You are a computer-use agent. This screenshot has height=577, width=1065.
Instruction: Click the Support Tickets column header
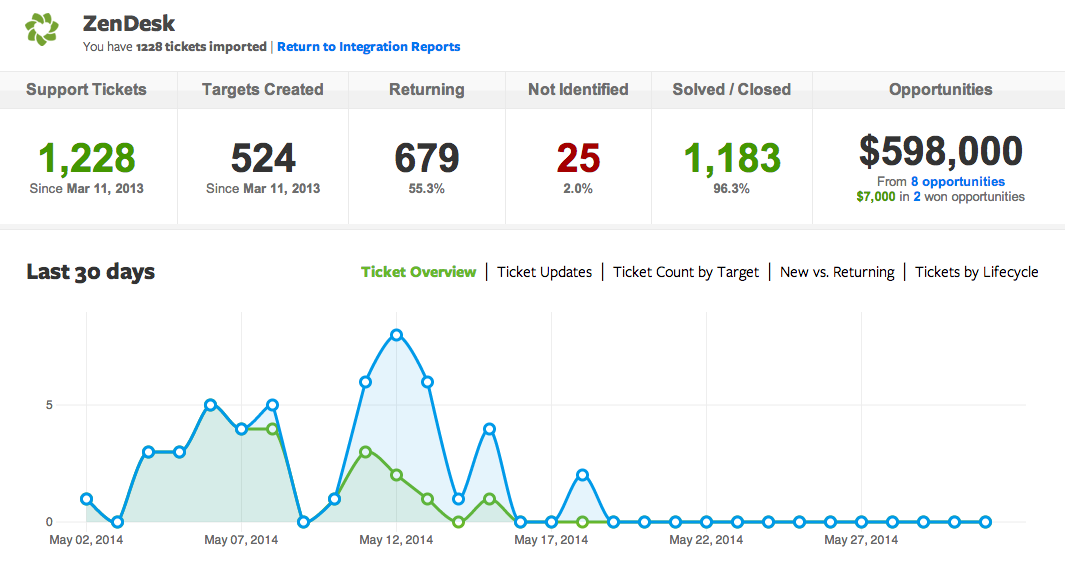pos(86,90)
